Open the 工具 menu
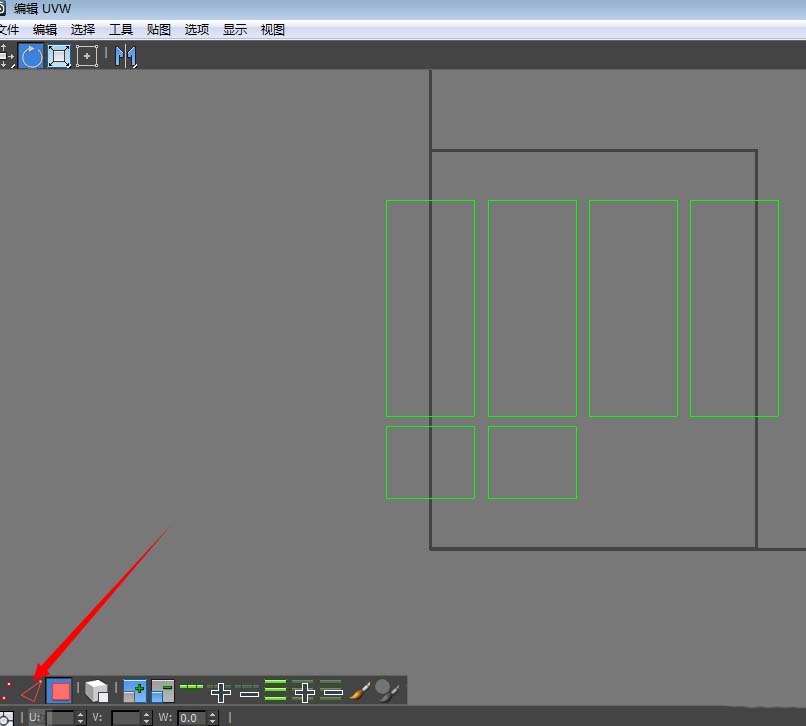 tap(121, 30)
